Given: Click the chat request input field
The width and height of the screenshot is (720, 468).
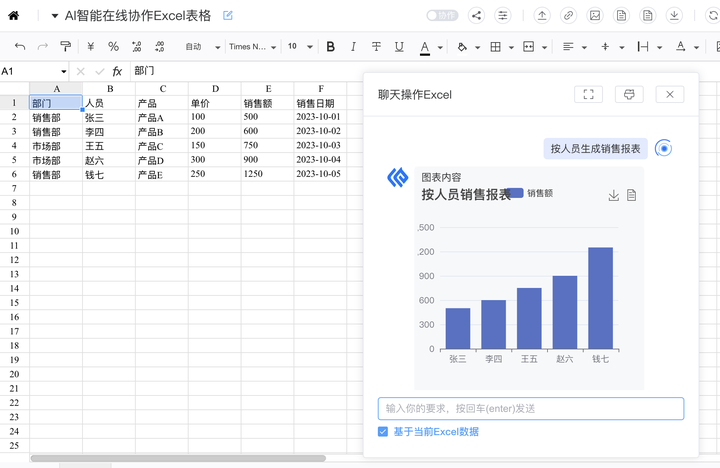Looking at the screenshot, I should pos(531,409).
